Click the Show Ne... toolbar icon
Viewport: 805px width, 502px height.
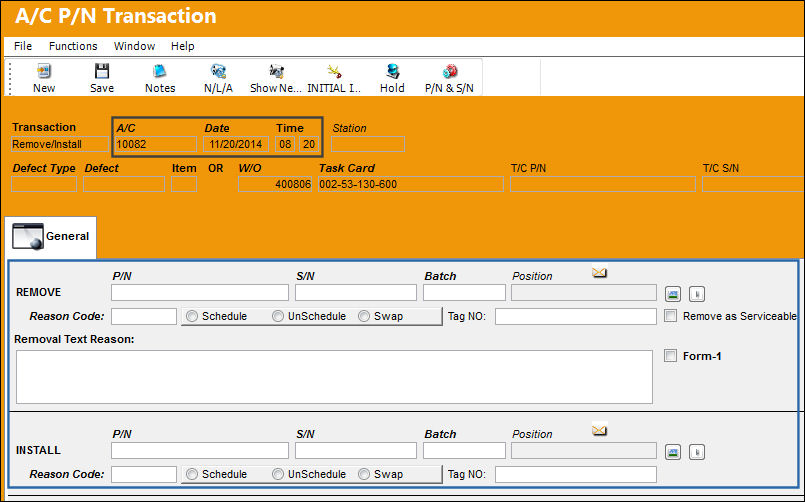tap(276, 71)
